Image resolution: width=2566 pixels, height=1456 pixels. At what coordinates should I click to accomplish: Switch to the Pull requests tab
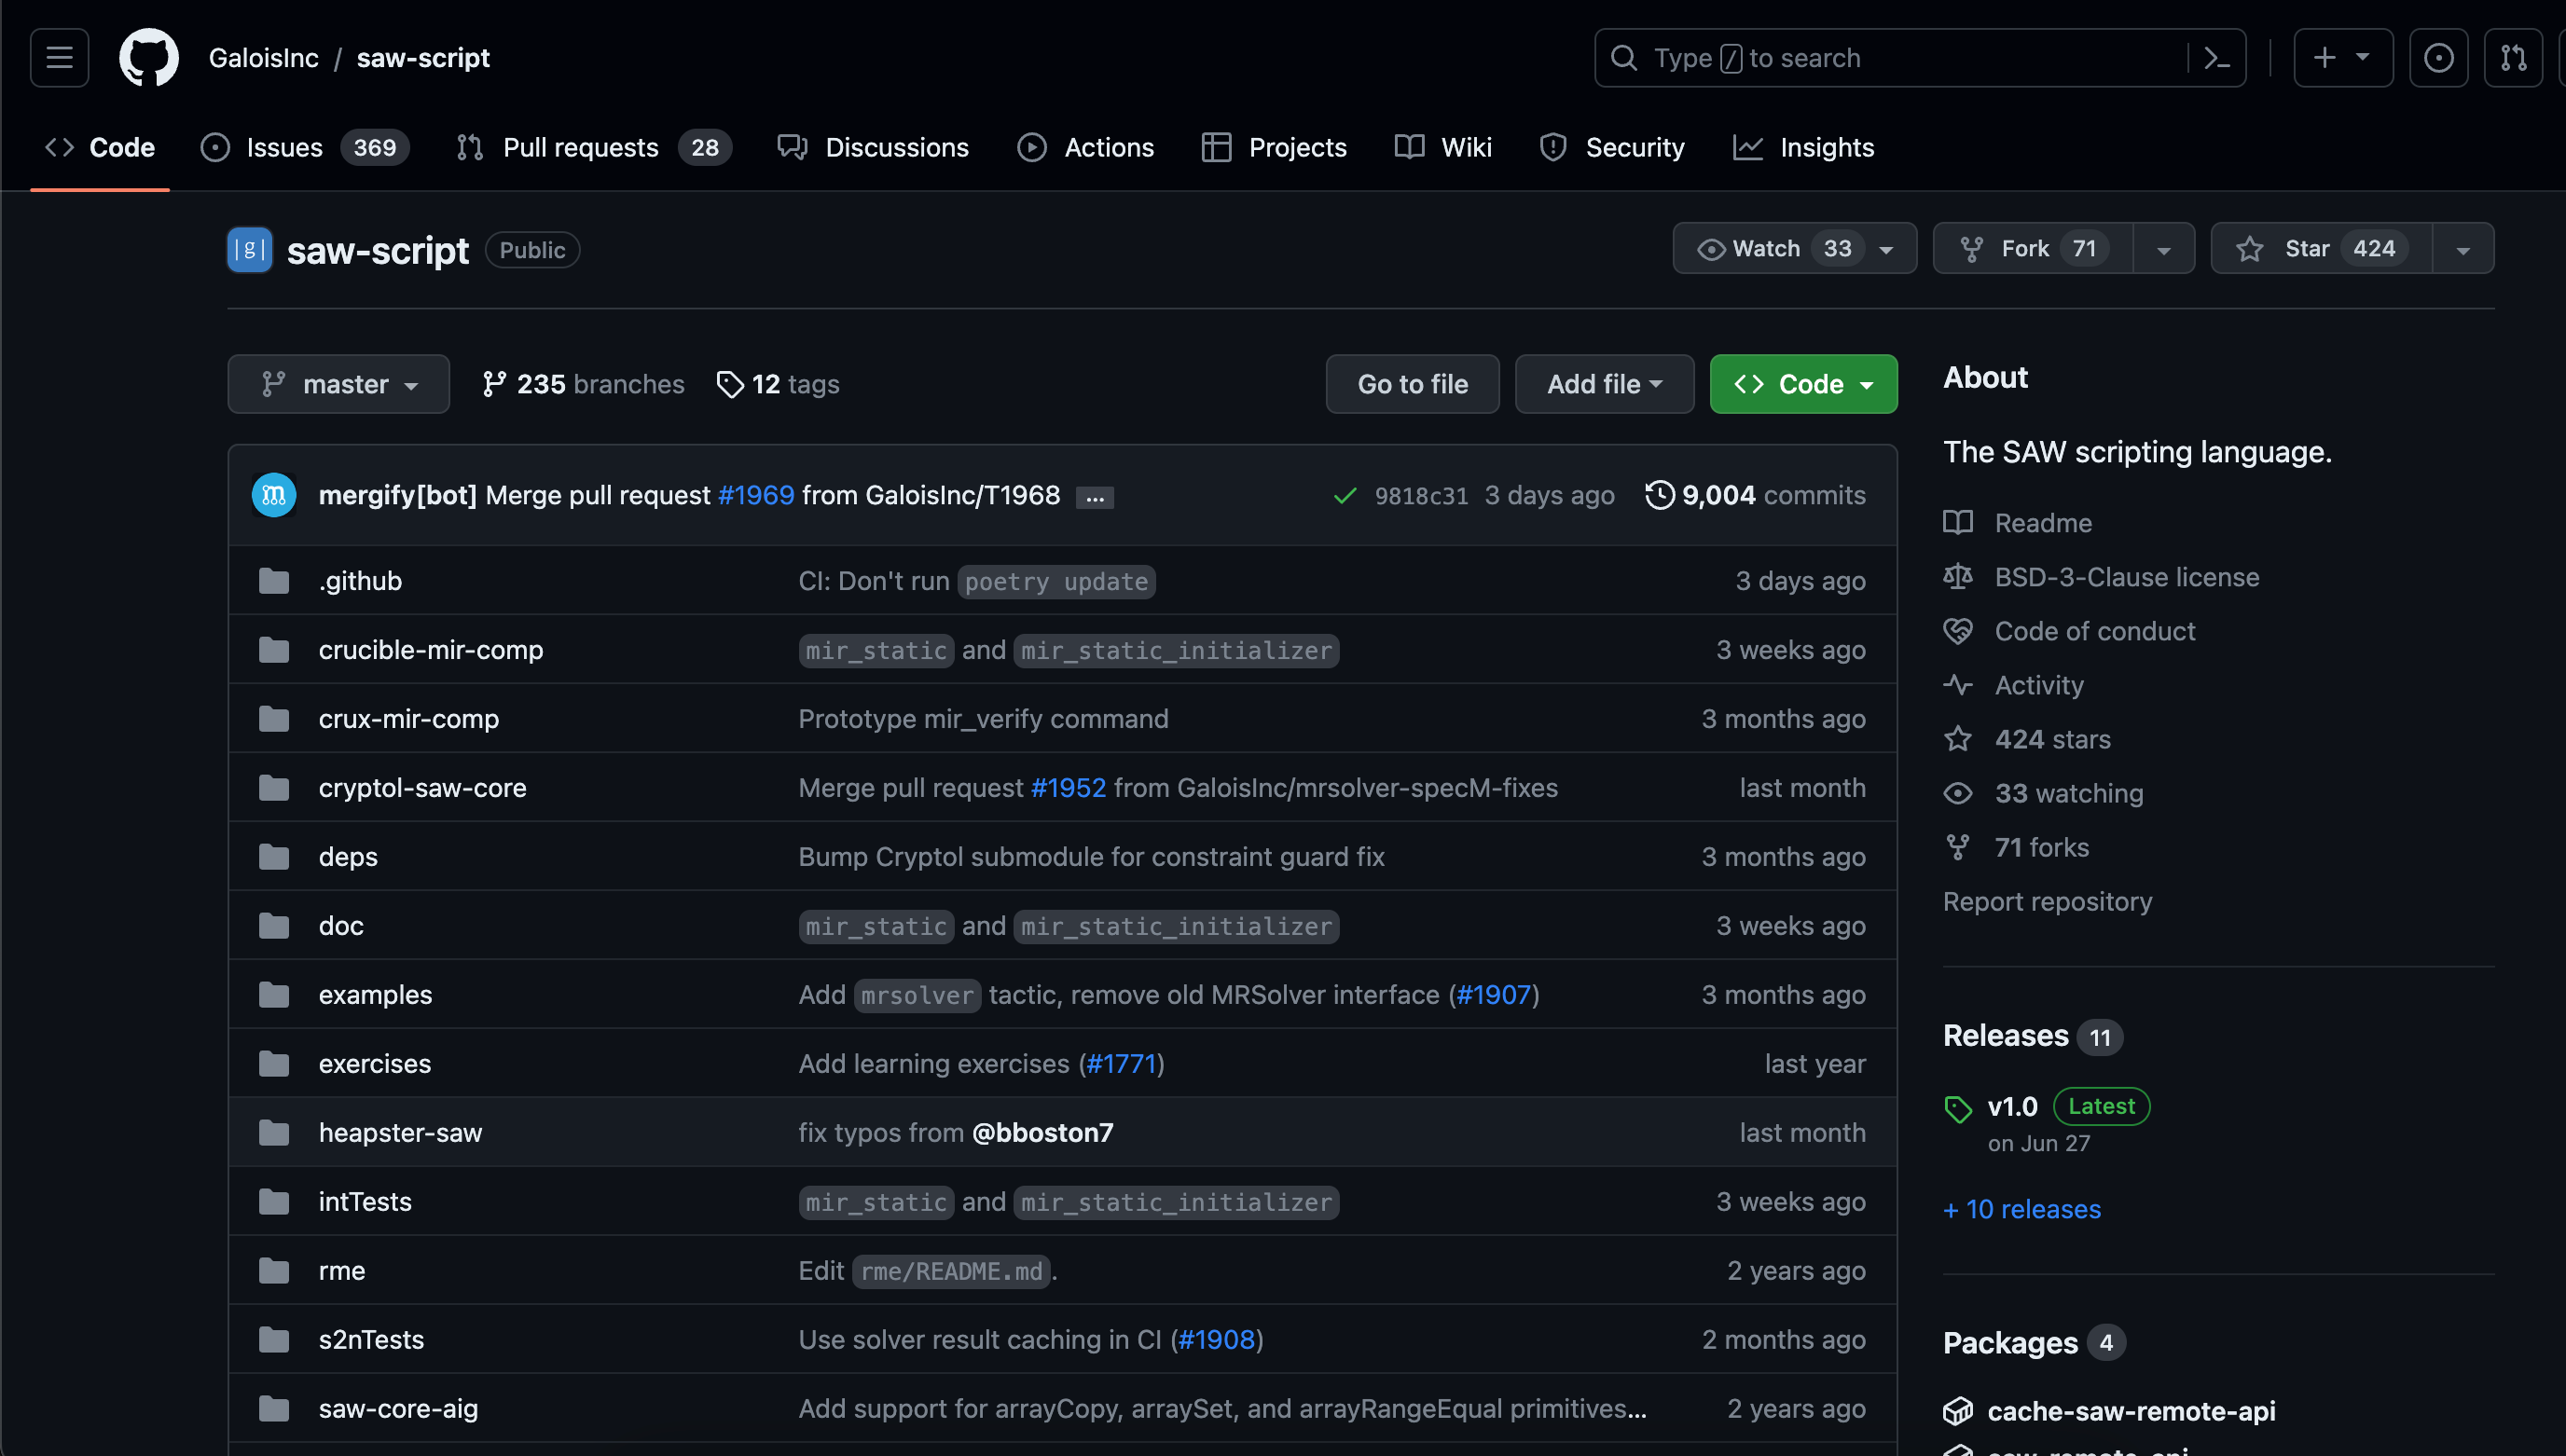580,148
